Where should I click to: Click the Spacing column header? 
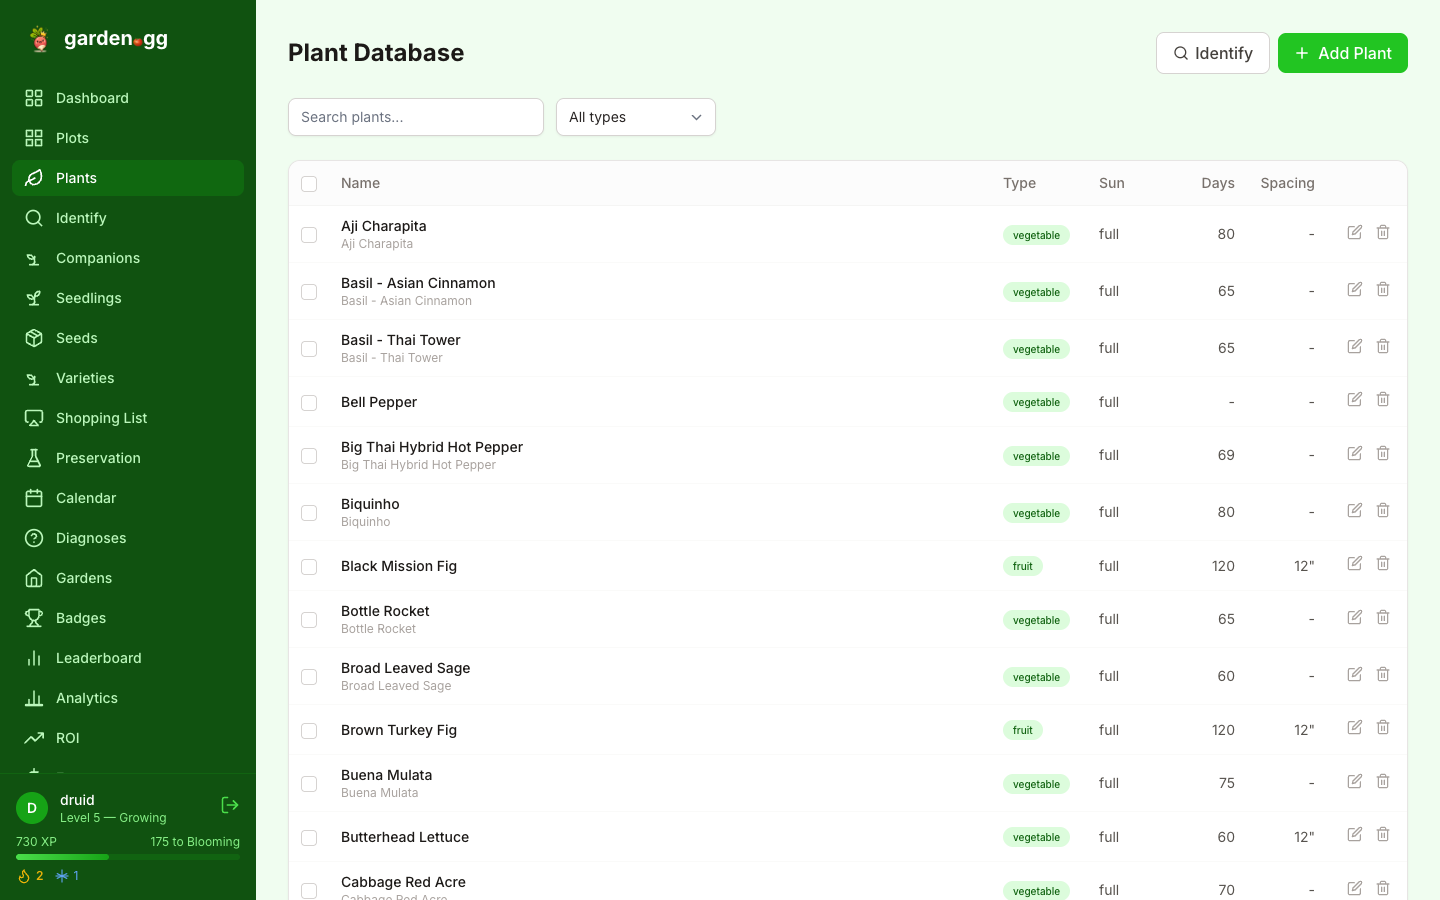tap(1287, 183)
